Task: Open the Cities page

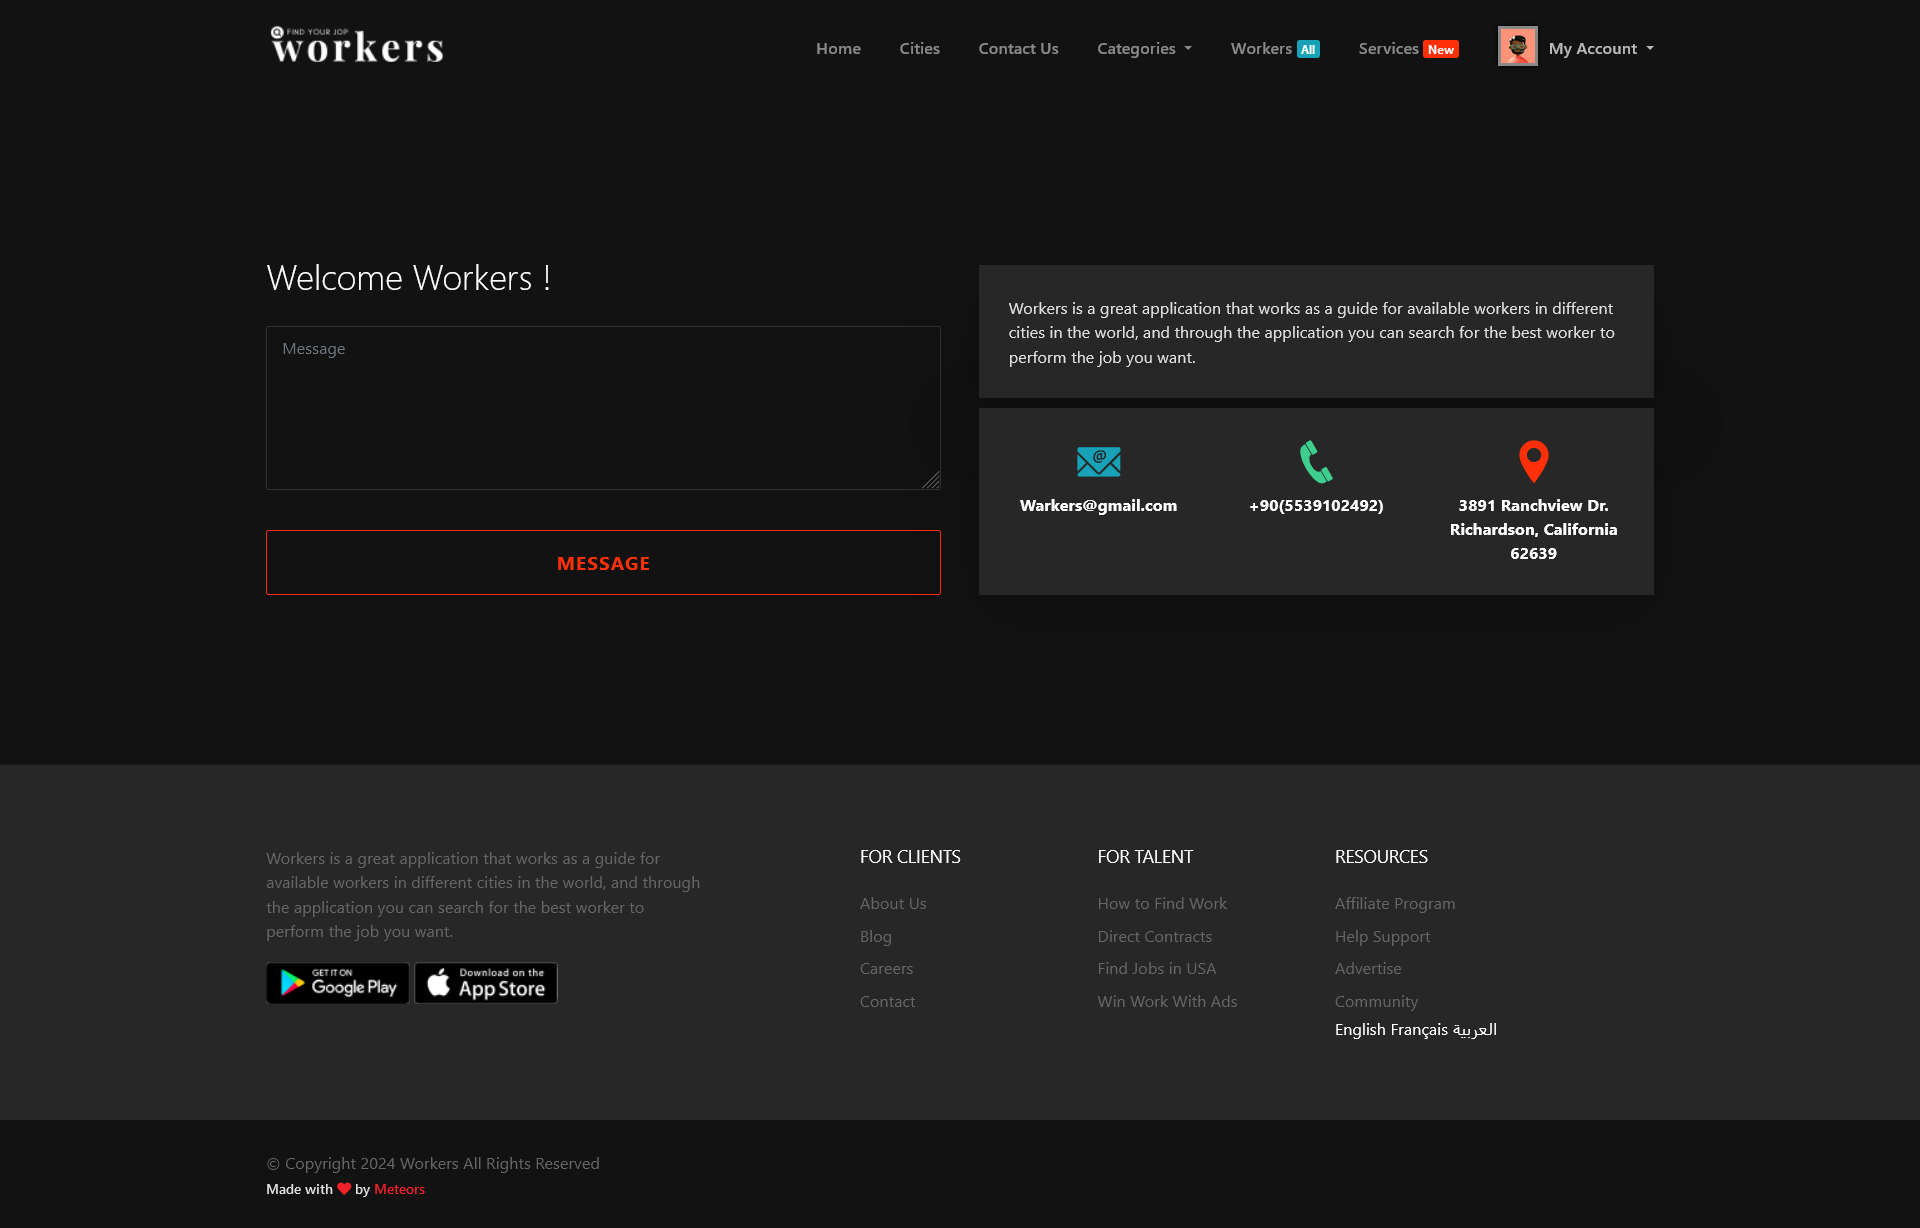Action: click(919, 48)
